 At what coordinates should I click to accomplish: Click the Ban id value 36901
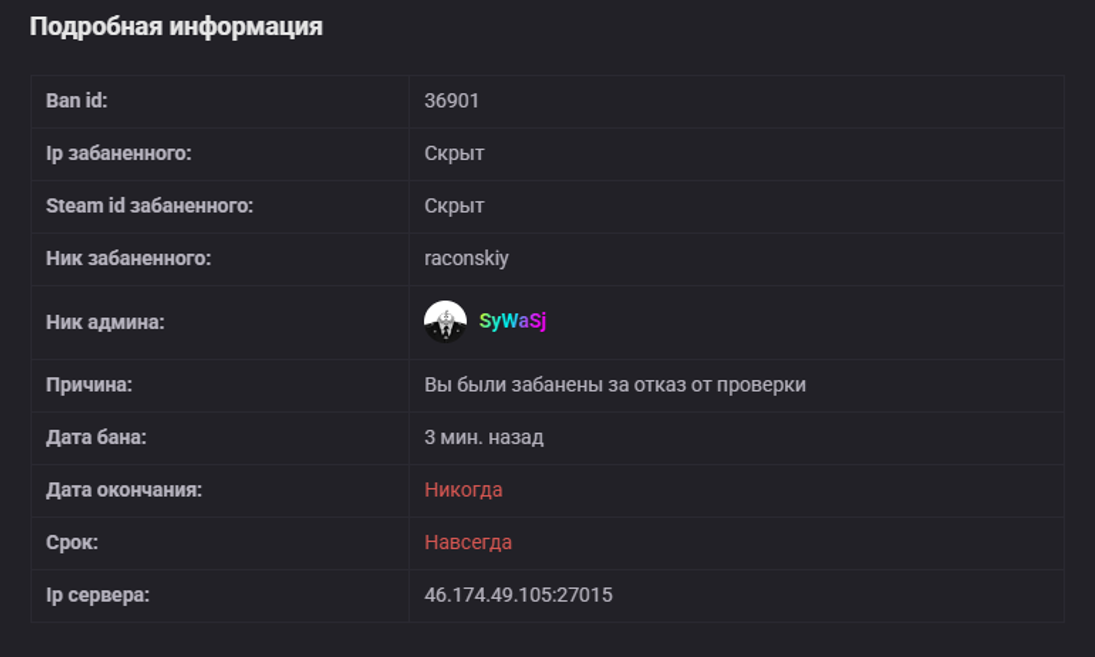[452, 101]
